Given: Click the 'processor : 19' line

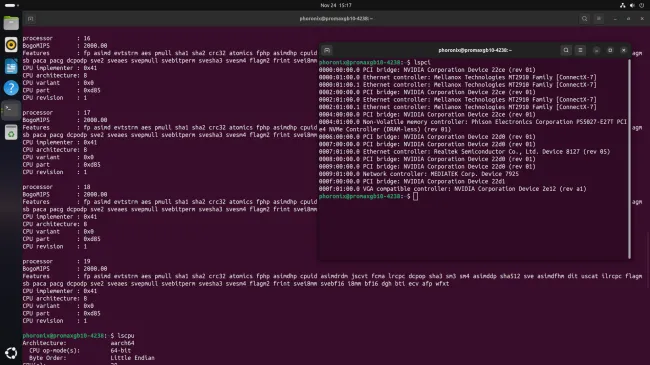Looking at the screenshot, I should (x=56, y=261).
